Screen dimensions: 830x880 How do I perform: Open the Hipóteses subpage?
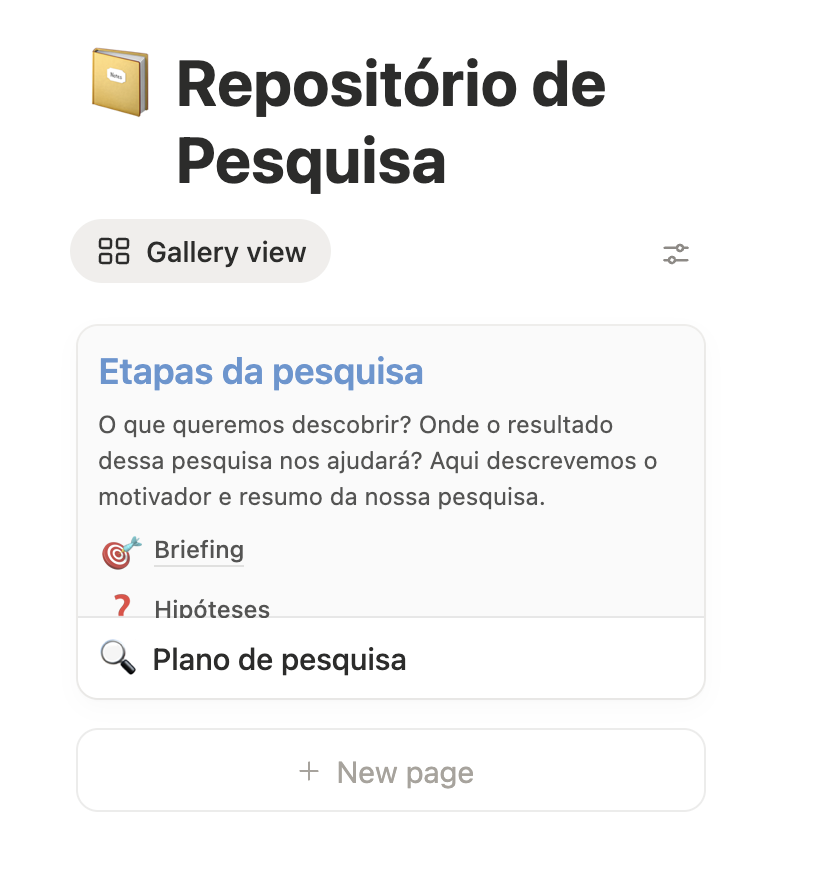[212, 608]
